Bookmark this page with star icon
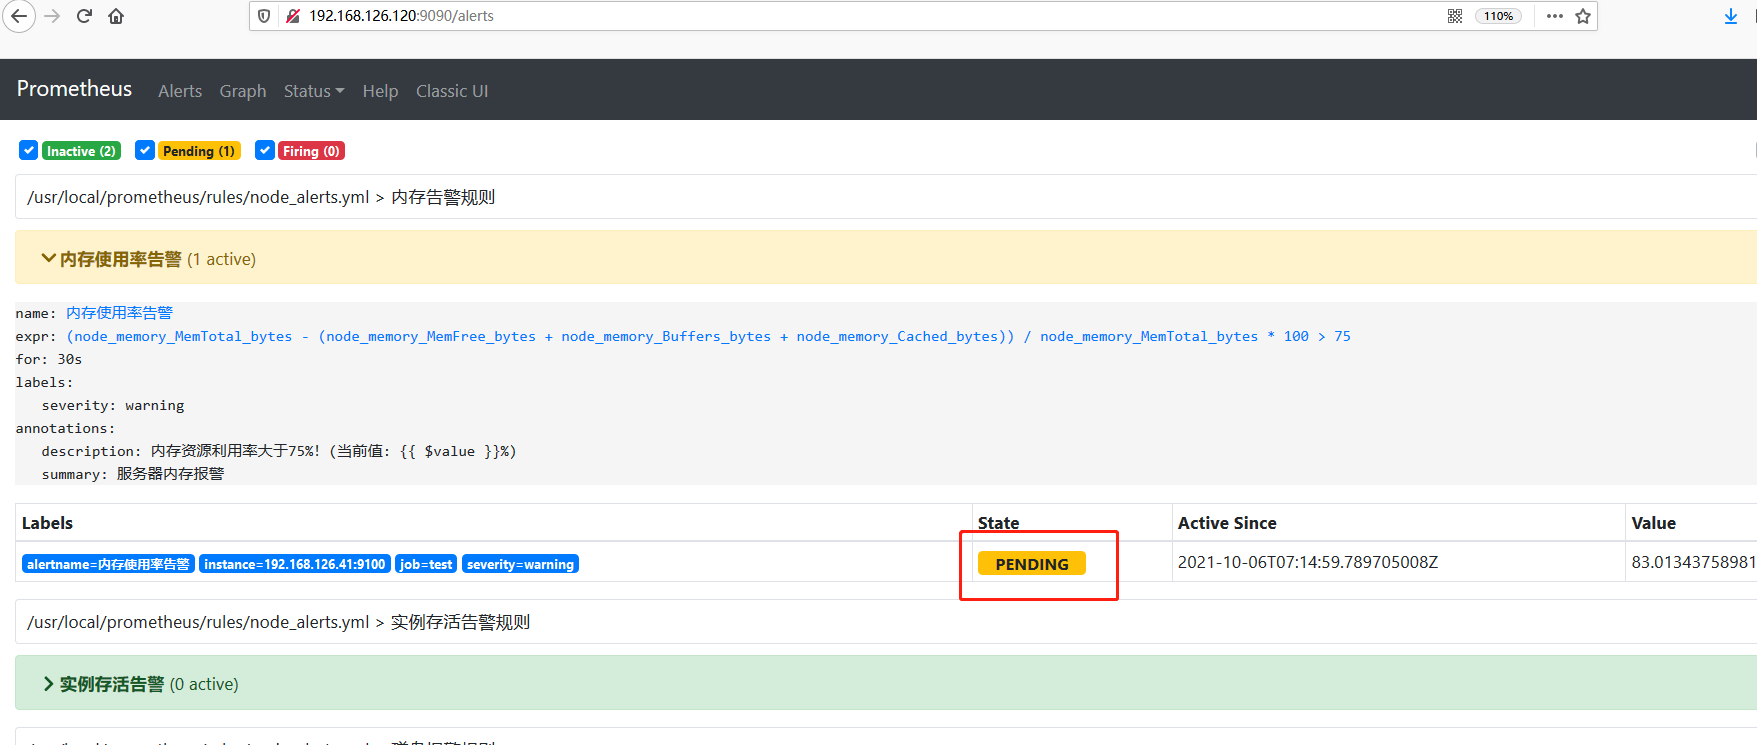This screenshot has width=1757, height=745. click(1583, 16)
